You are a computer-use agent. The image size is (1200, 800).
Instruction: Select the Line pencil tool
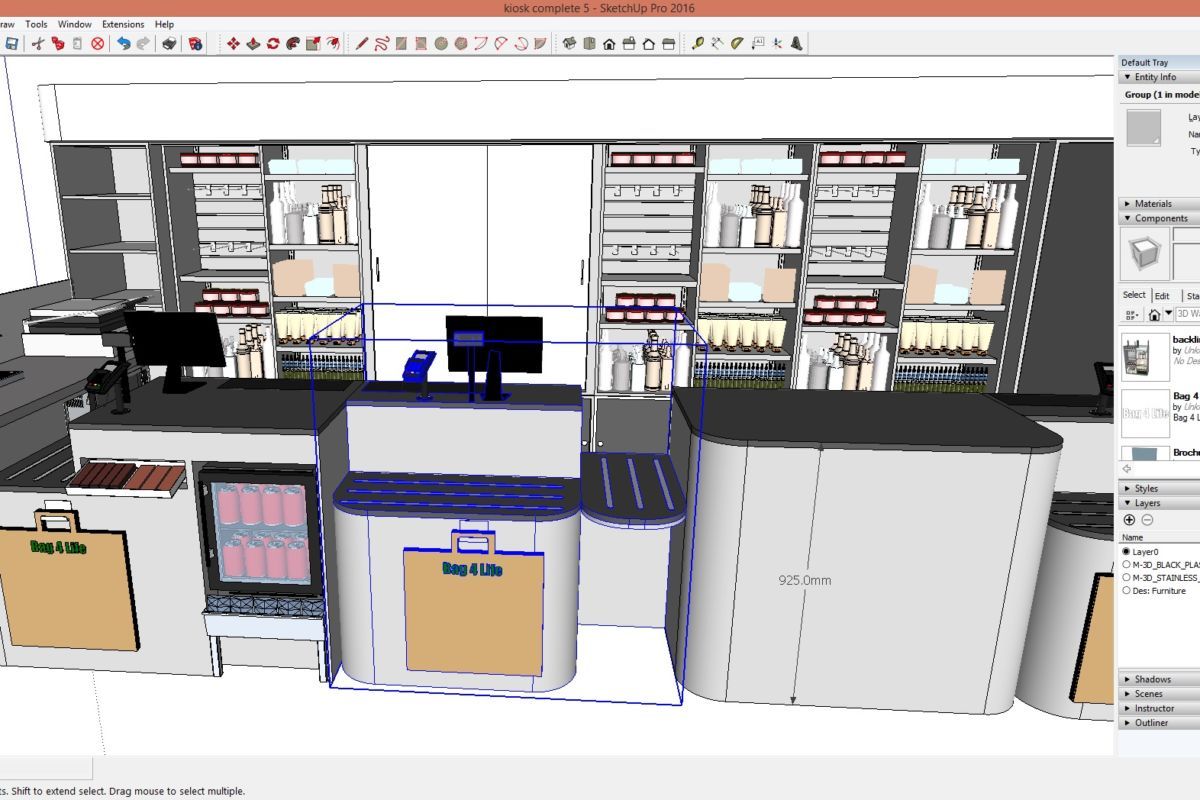coord(362,44)
